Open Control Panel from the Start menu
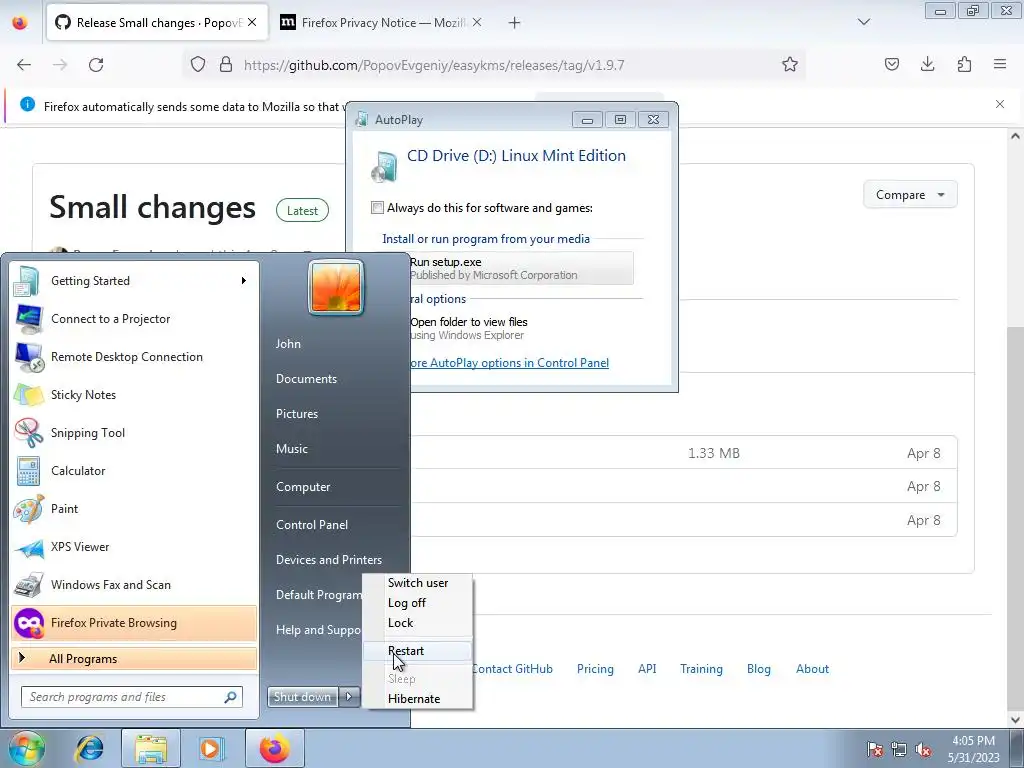The height and width of the screenshot is (768, 1024). [312, 525]
